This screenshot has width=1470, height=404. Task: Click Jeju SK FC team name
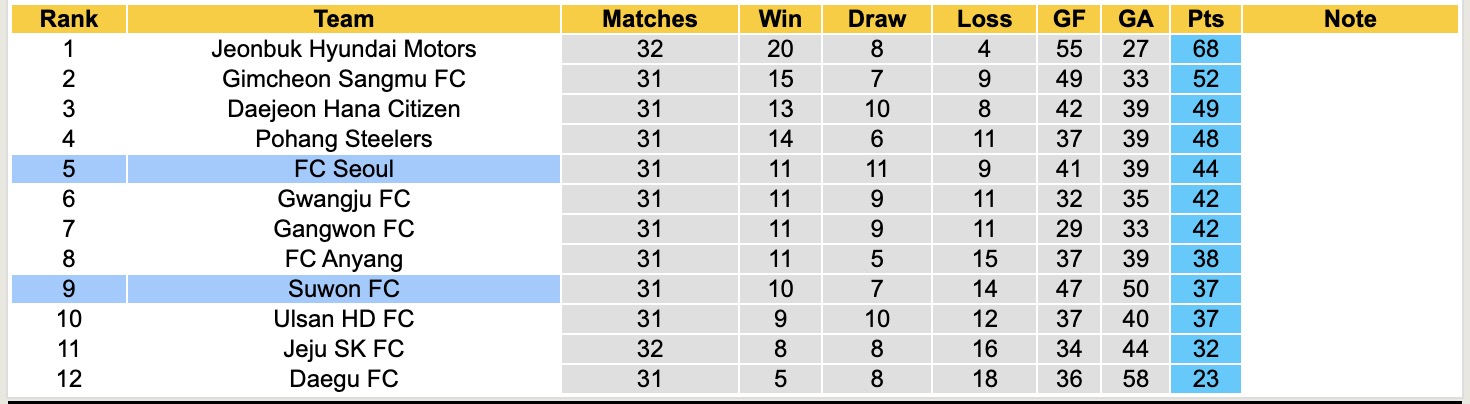[343, 349]
